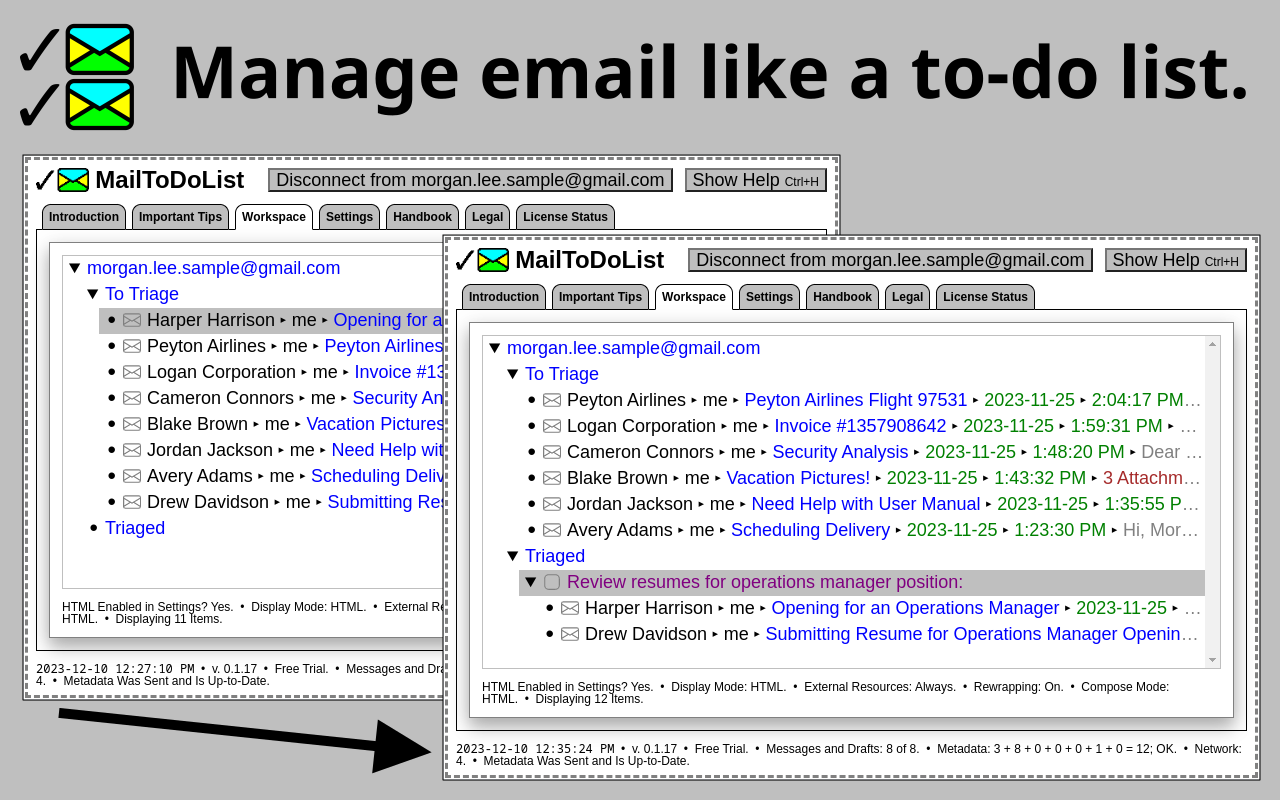Open Introduction tab in front window
Viewport: 1280px width, 800px height.
click(x=504, y=297)
